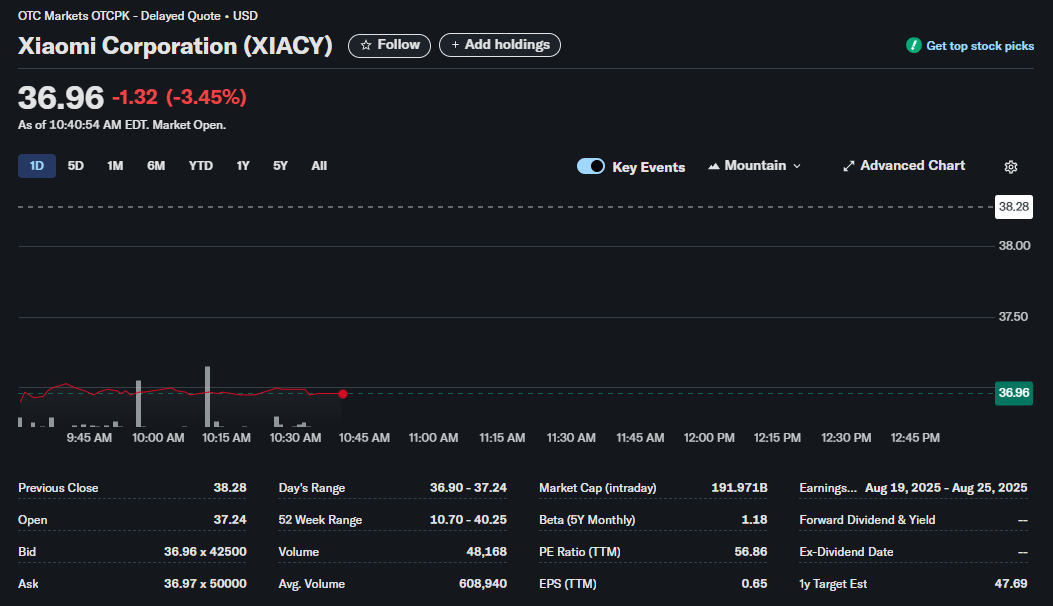Click the Beta (5Y Monthly) label
1053x606 pixels.
pyautogui.click(x=587, y=520)
